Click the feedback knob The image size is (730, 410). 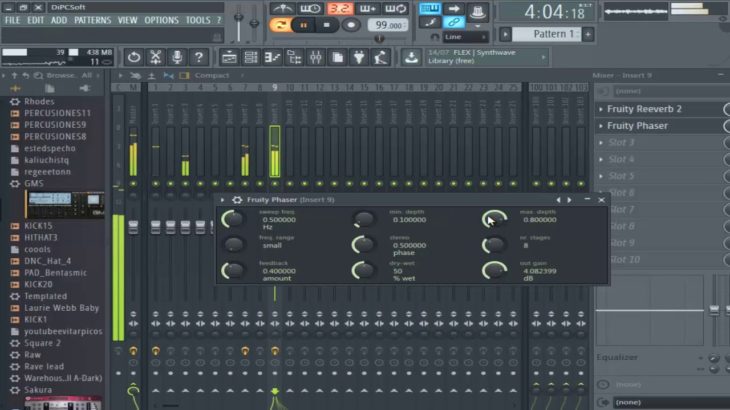232,270
